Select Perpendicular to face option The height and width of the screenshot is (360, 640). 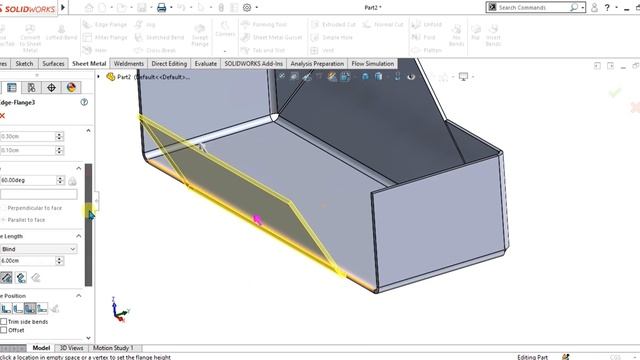[x=31, y=208]
